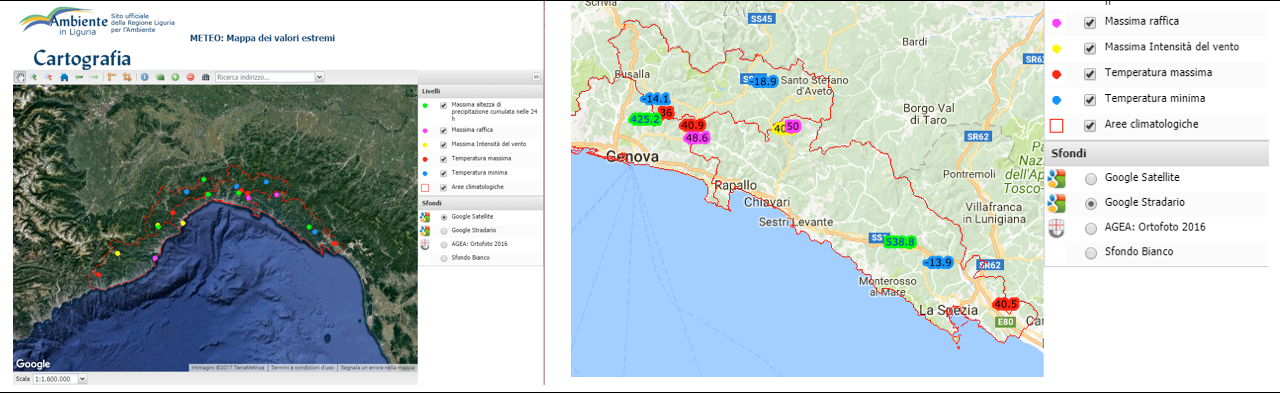Open Segnala un errore nella mappa link
Screen dimensions: 1280x394
376,368
